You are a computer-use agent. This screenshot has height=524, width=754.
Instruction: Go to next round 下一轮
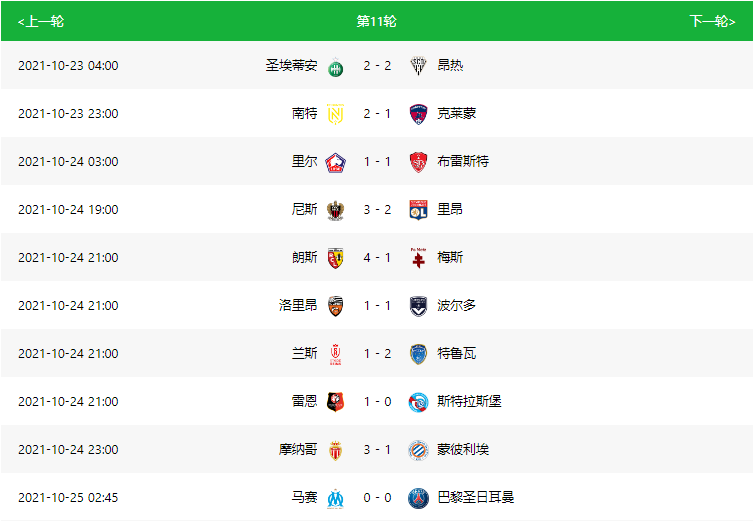click(x=712, y=22)
